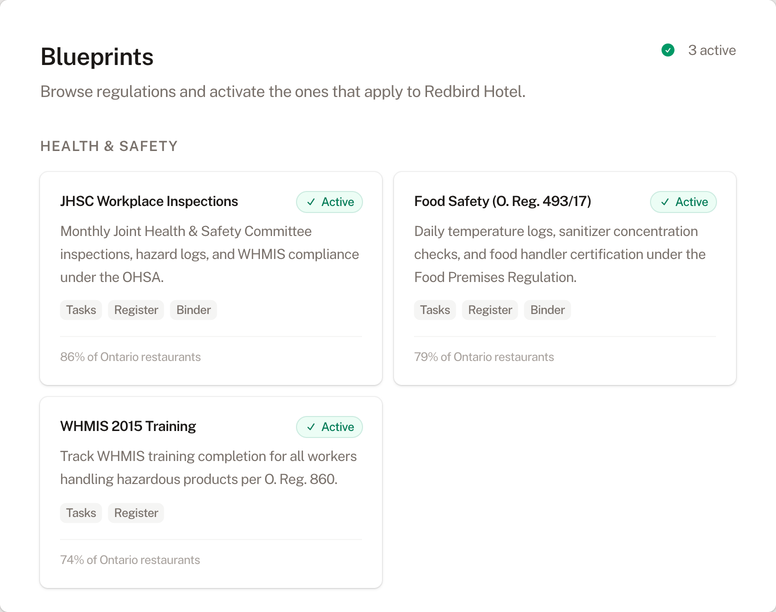Toggle Active badge on Food Safety card
The height and width of the screenshot is (612, 776).
(x=683, y=202)
